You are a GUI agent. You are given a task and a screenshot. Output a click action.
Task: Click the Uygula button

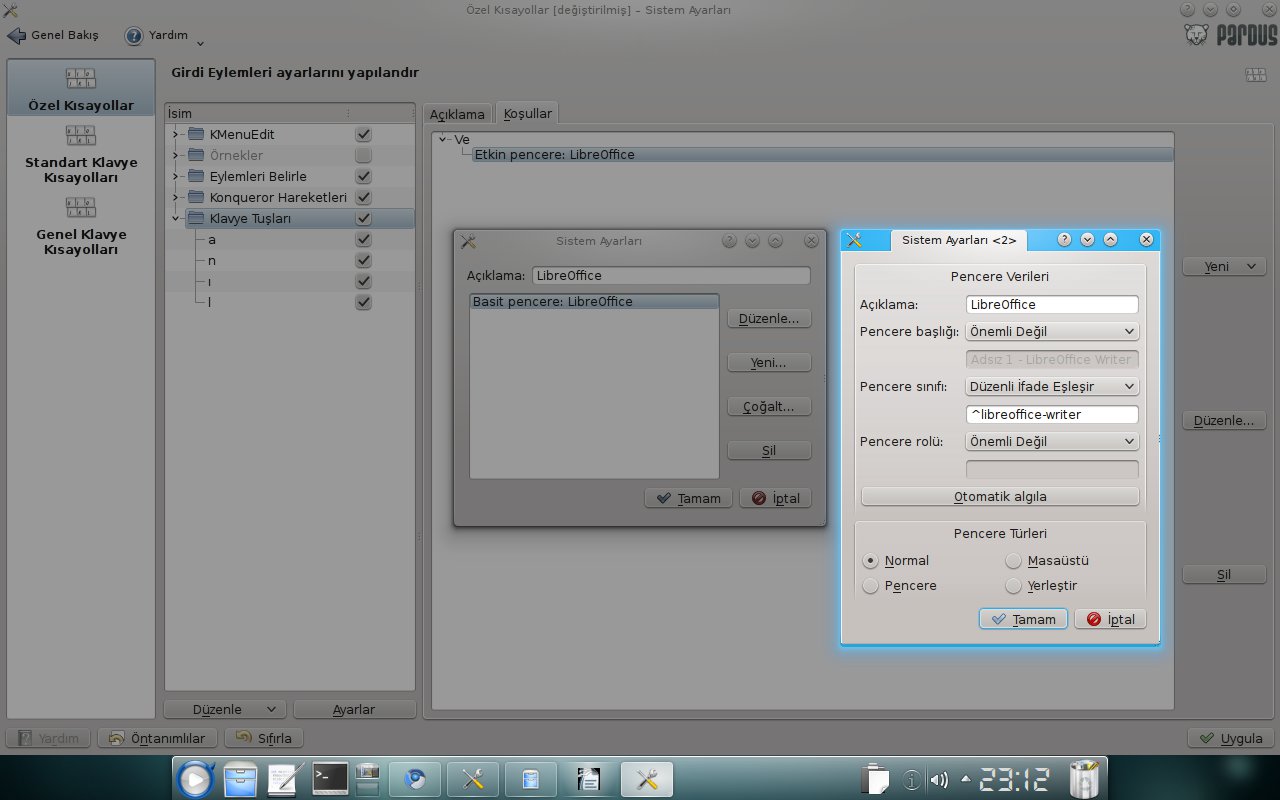pos(1231,738)
